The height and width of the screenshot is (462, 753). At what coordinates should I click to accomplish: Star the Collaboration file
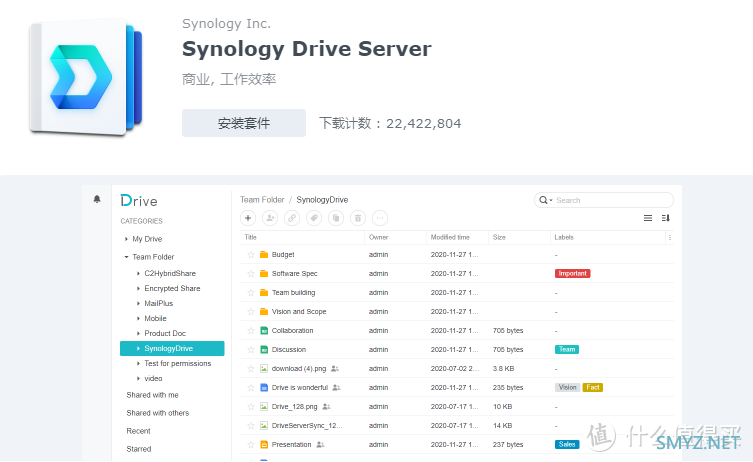[251, 330]
